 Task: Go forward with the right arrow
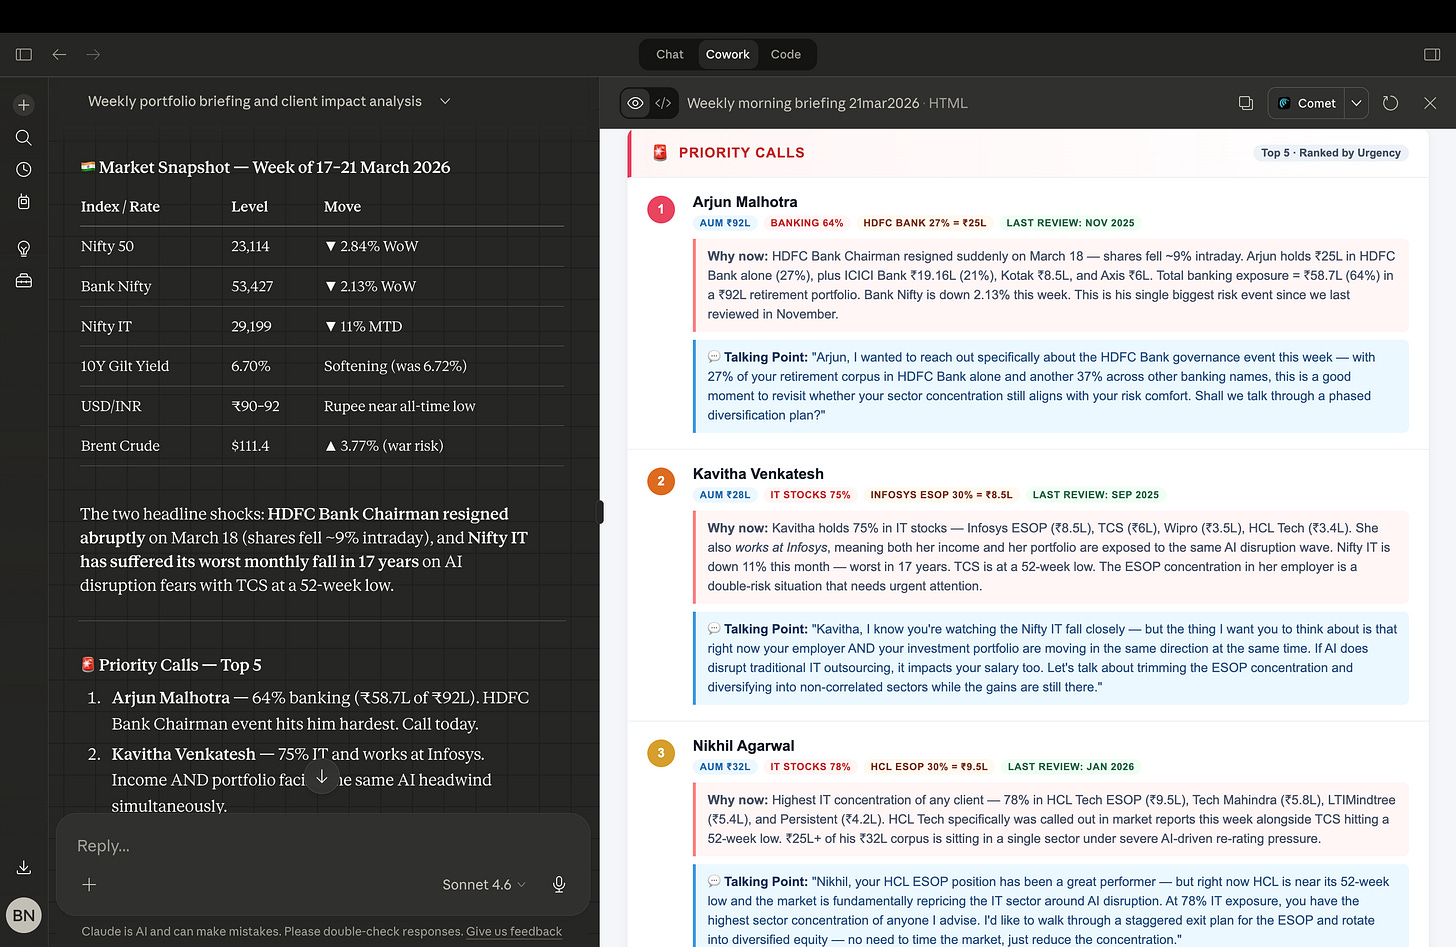(x=93, y=54)
